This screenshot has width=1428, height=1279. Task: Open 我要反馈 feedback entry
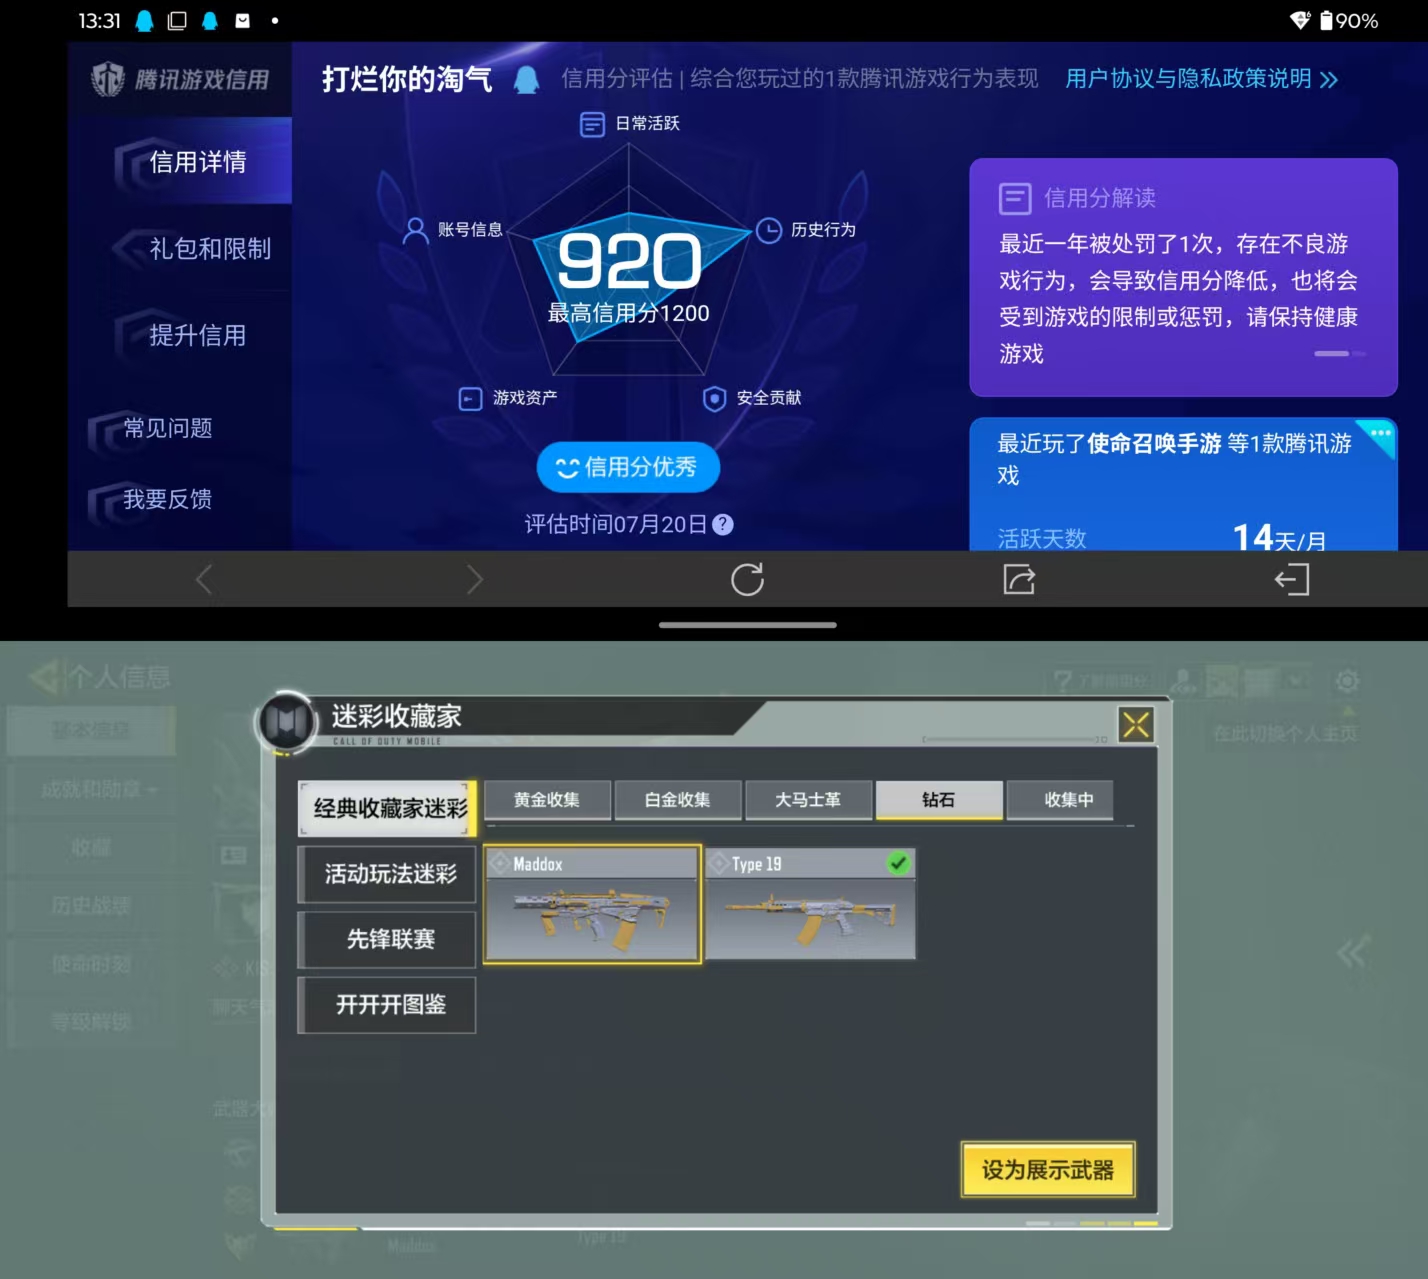168,499
